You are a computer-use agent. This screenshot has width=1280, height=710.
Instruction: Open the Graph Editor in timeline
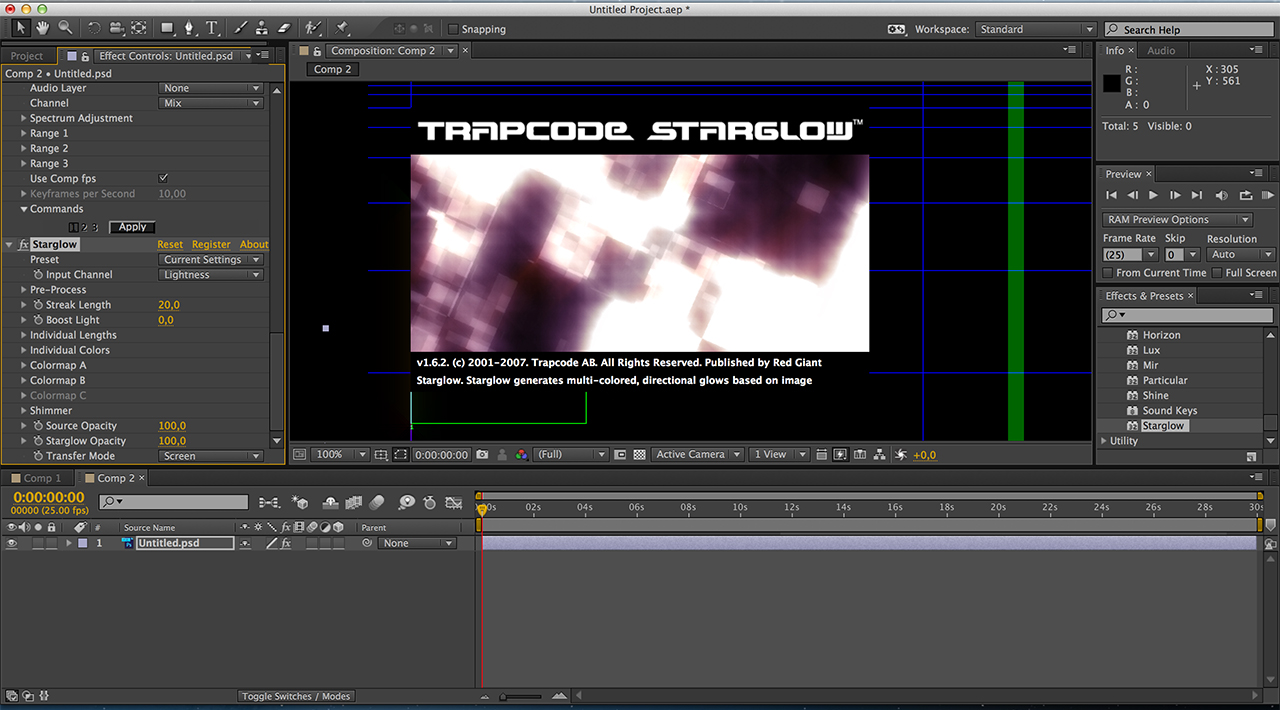(454, 502)
